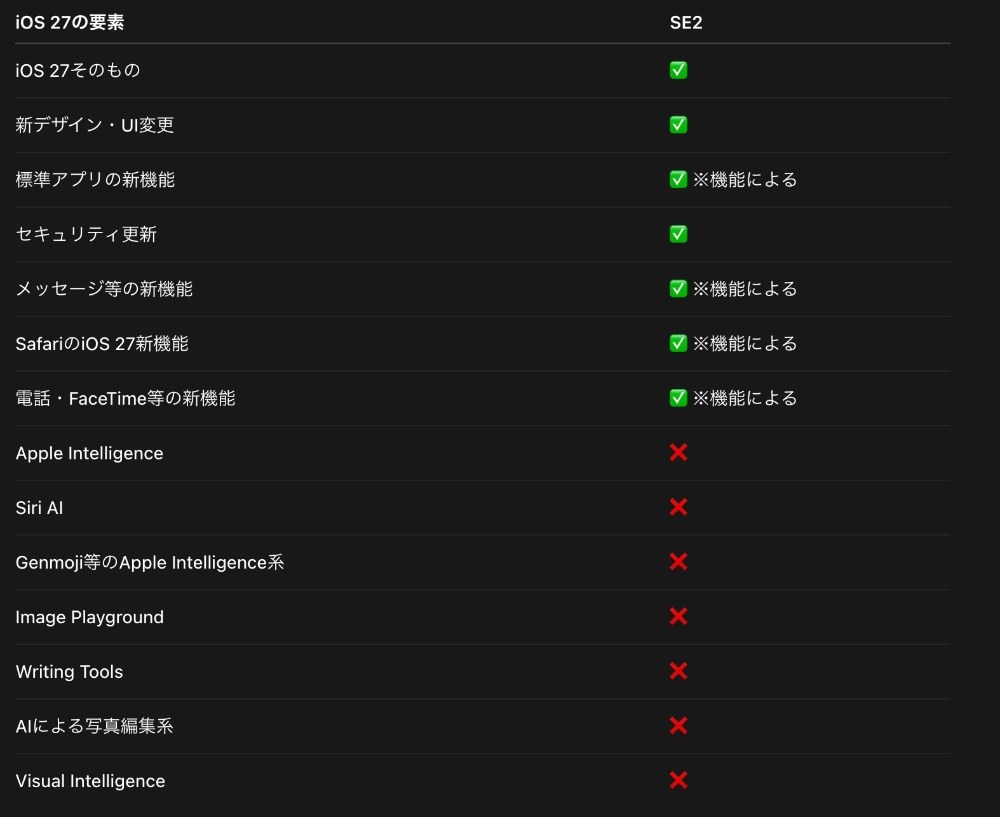Select the text AIによる写真編集系

click(x=94, y=726)
